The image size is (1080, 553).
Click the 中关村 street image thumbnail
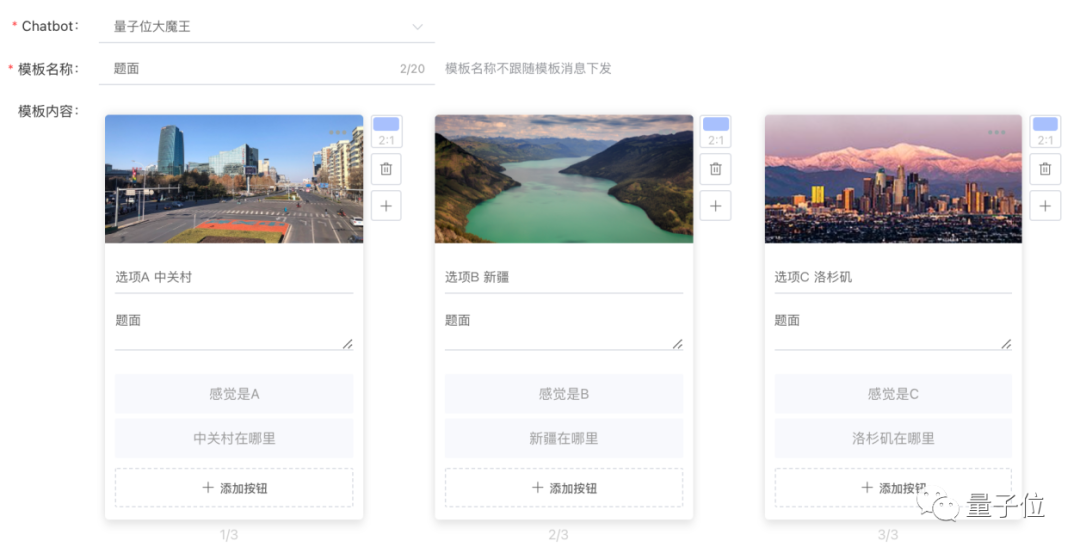234,179
